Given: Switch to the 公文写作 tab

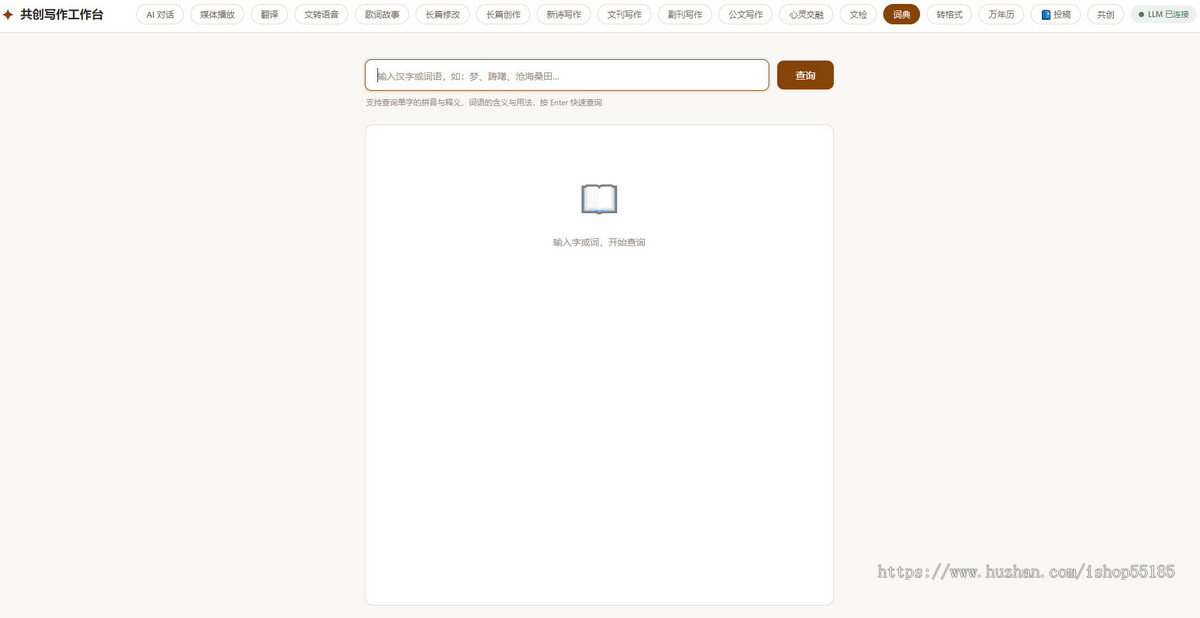Looking at the screenshot, I should 746,15.
